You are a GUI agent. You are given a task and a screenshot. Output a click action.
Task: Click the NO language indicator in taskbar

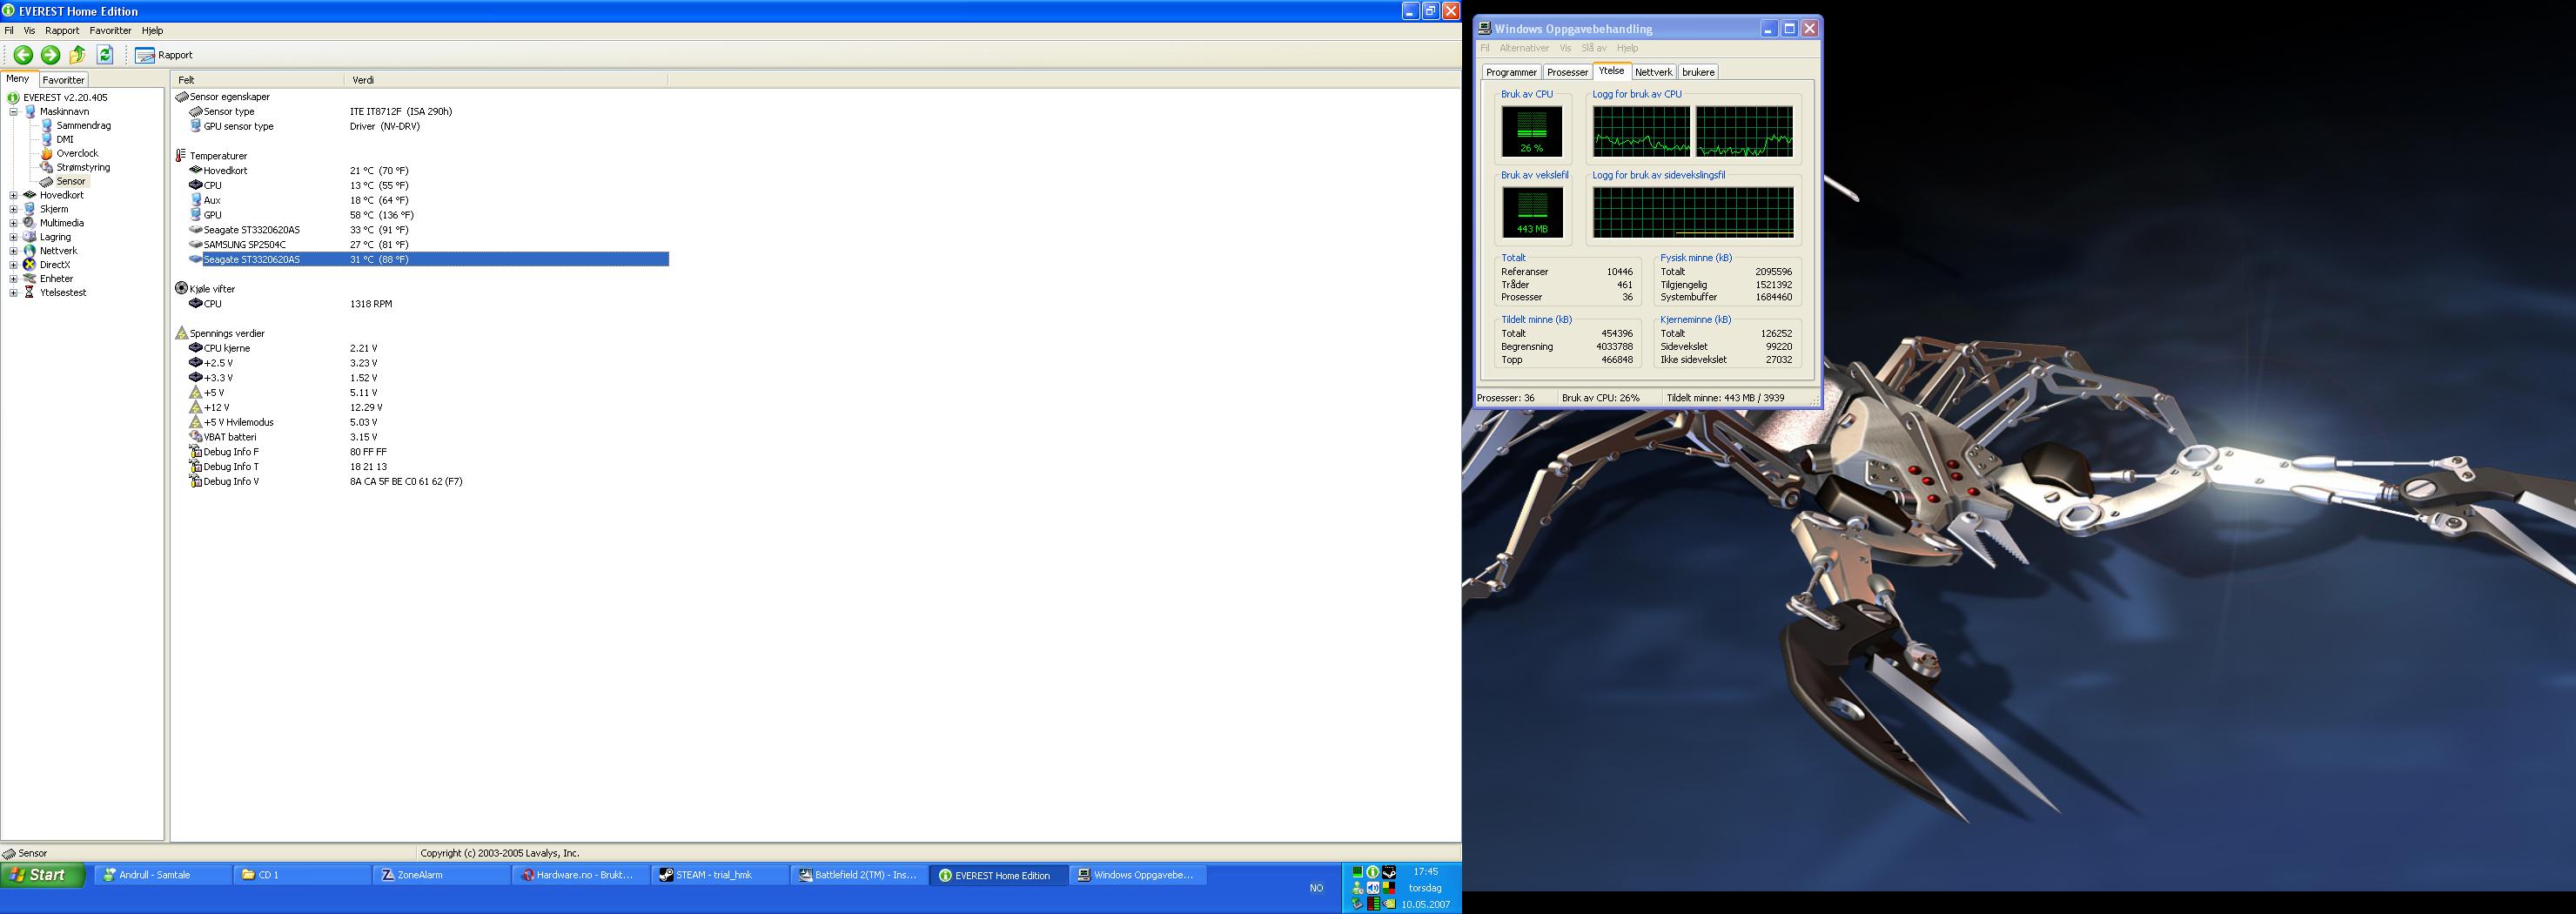(1316, 888)
